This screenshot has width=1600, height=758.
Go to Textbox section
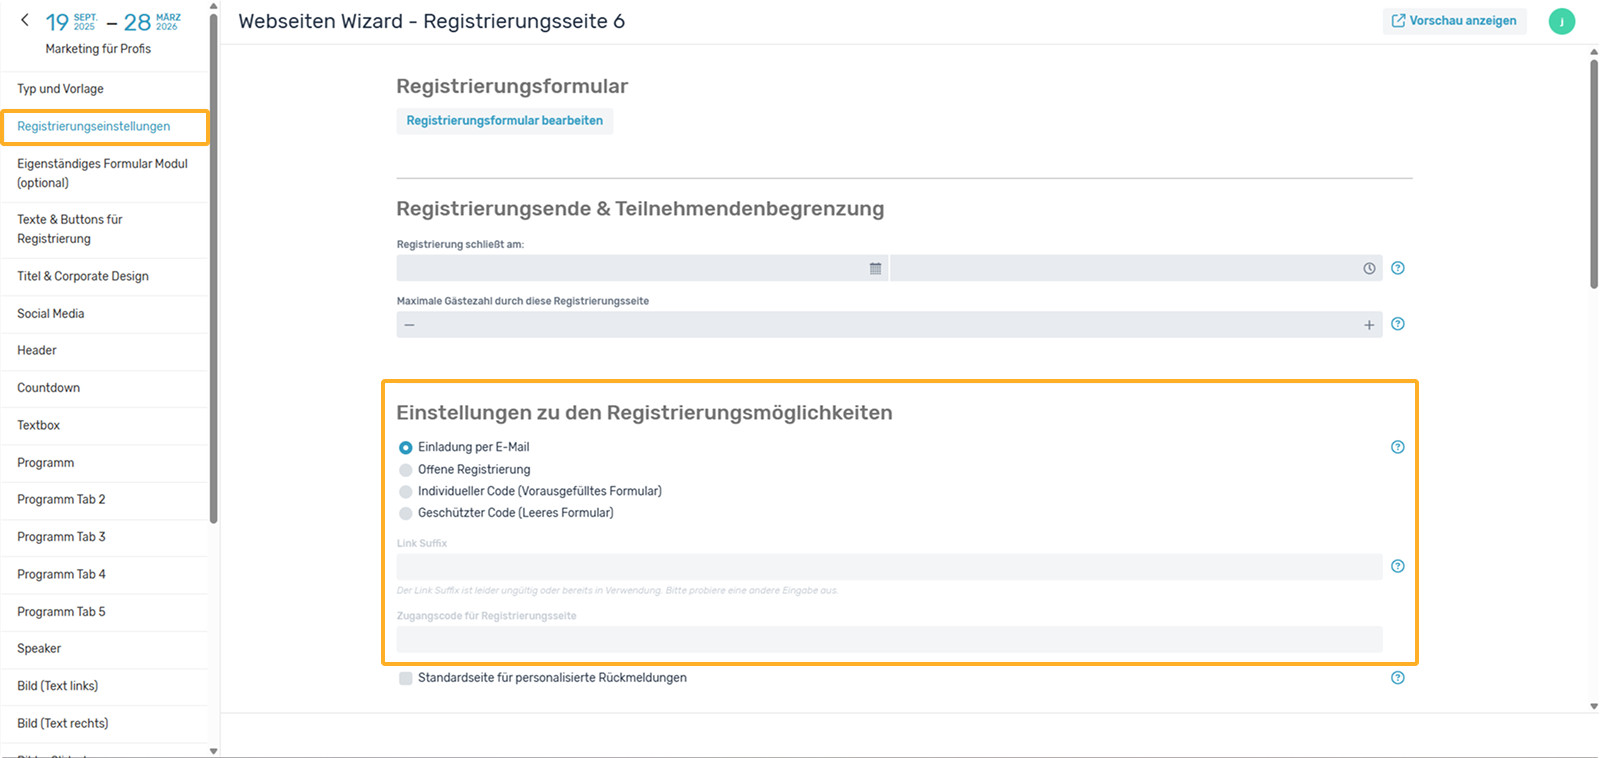point(105,426)
